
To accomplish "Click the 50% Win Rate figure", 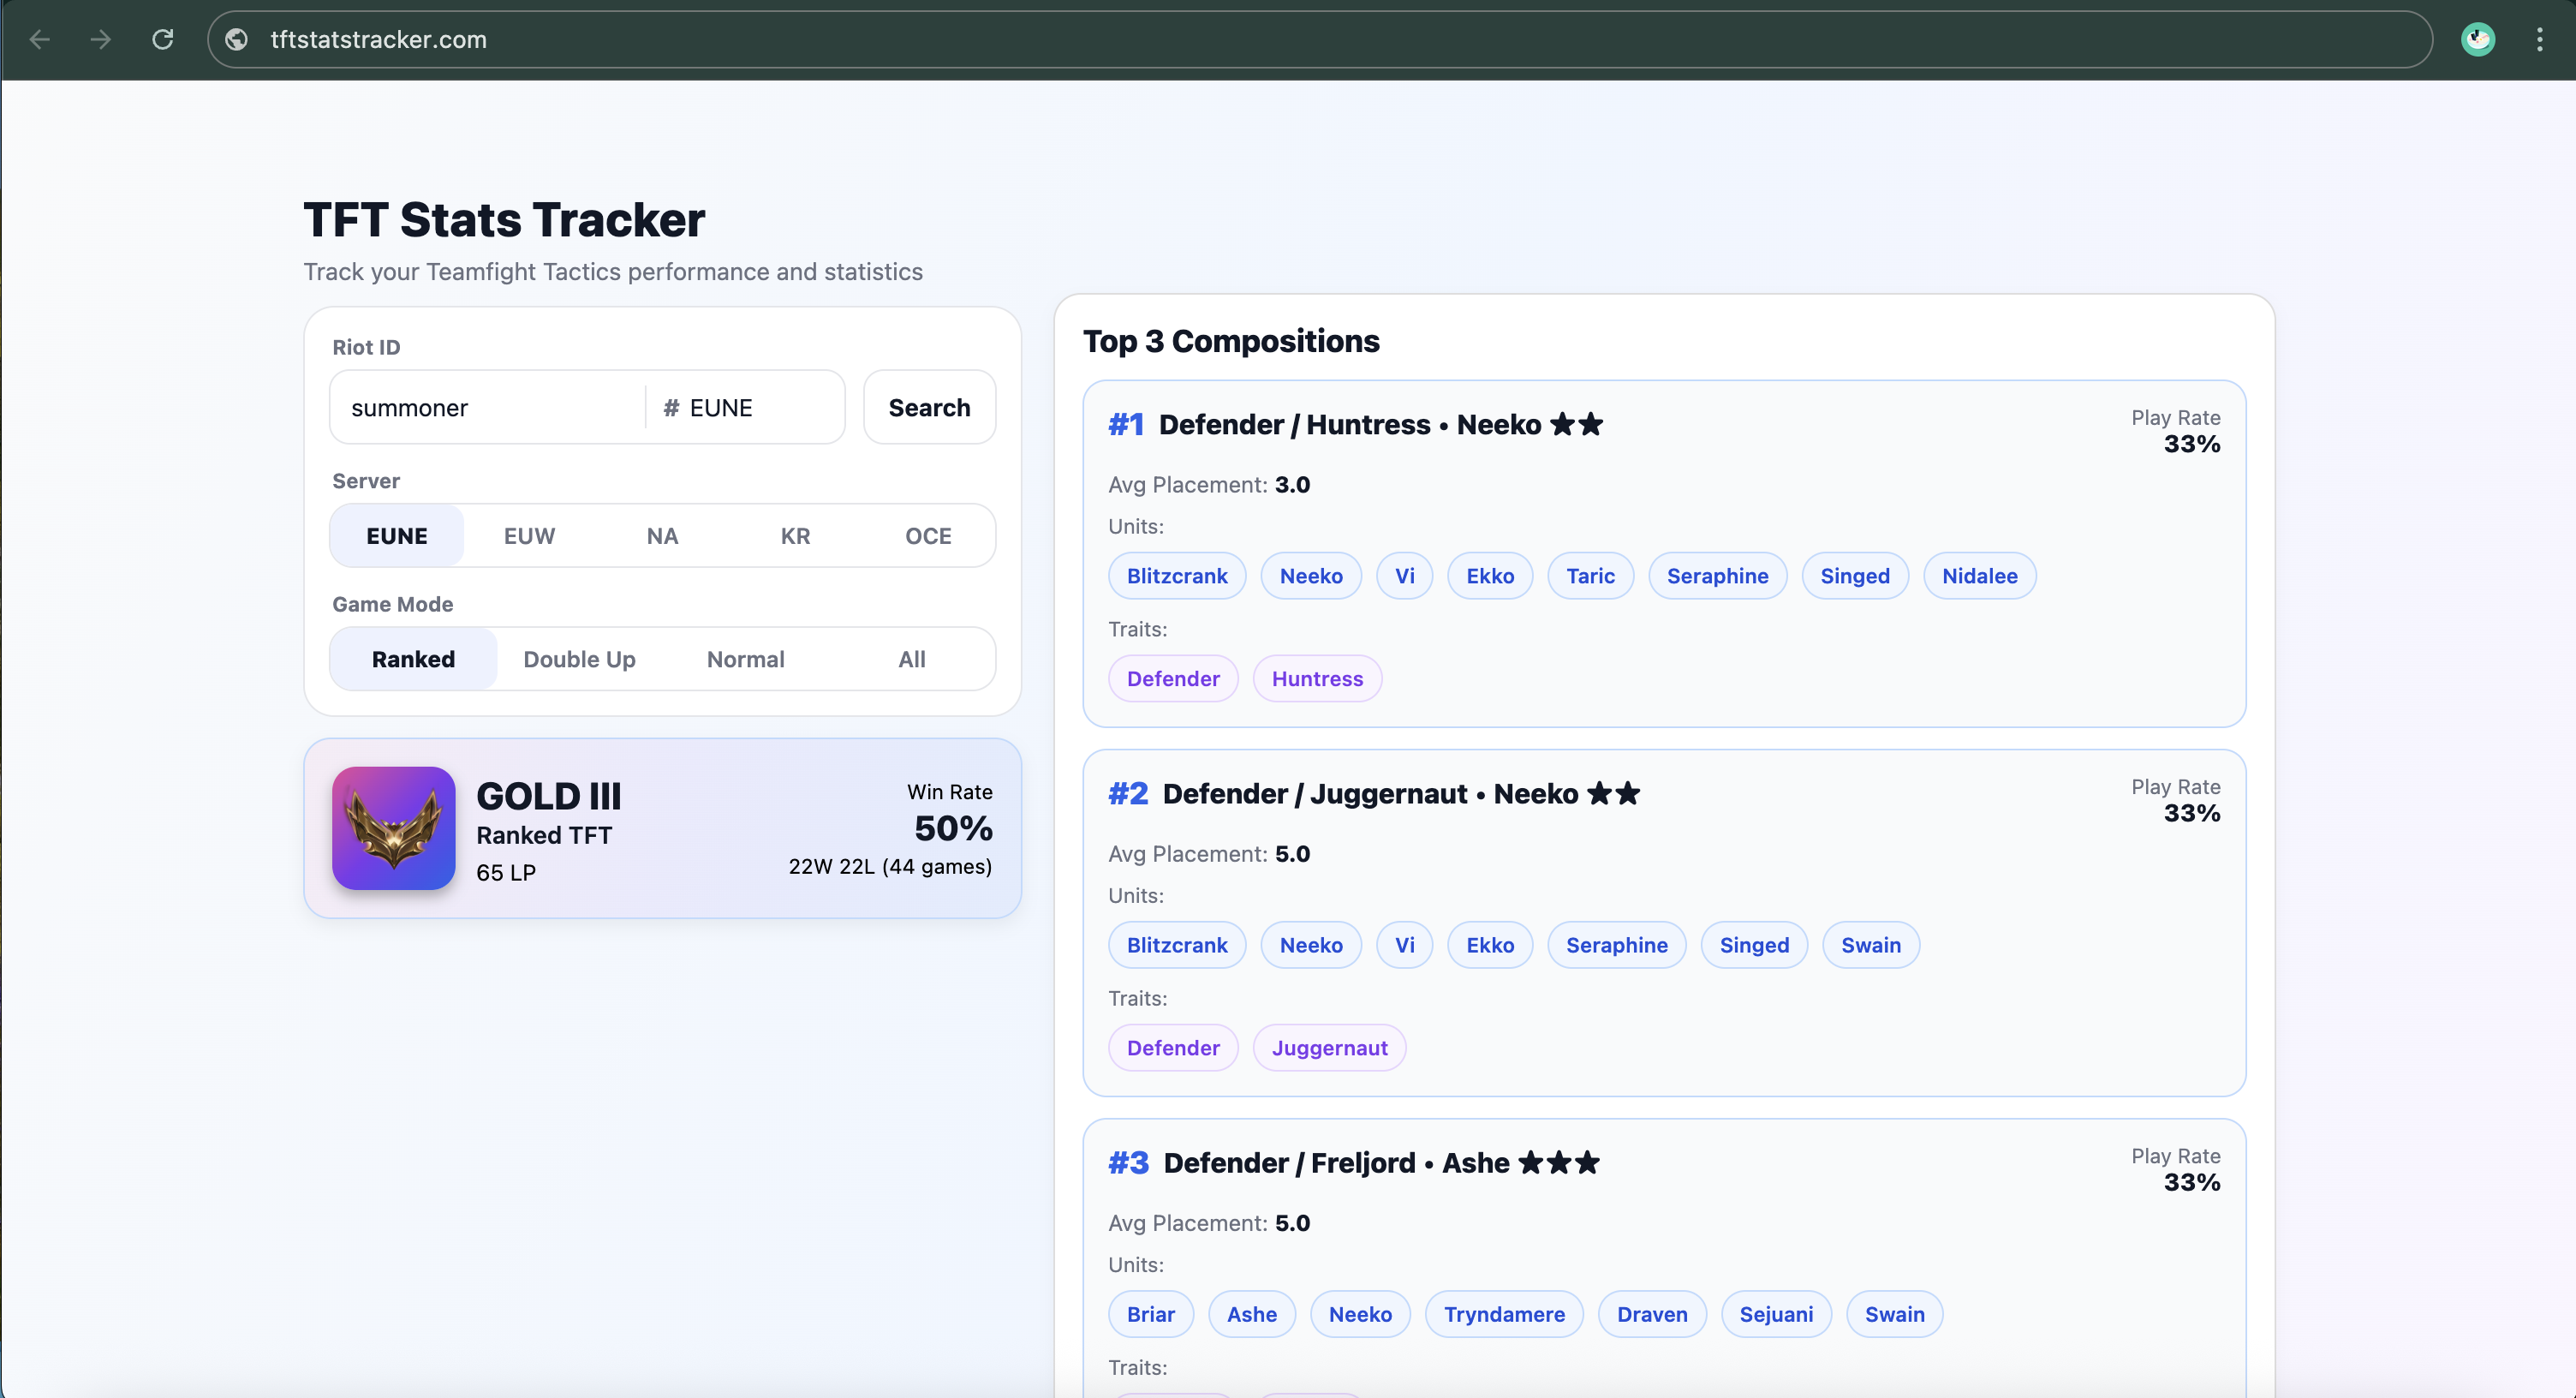I will [952, 828].
